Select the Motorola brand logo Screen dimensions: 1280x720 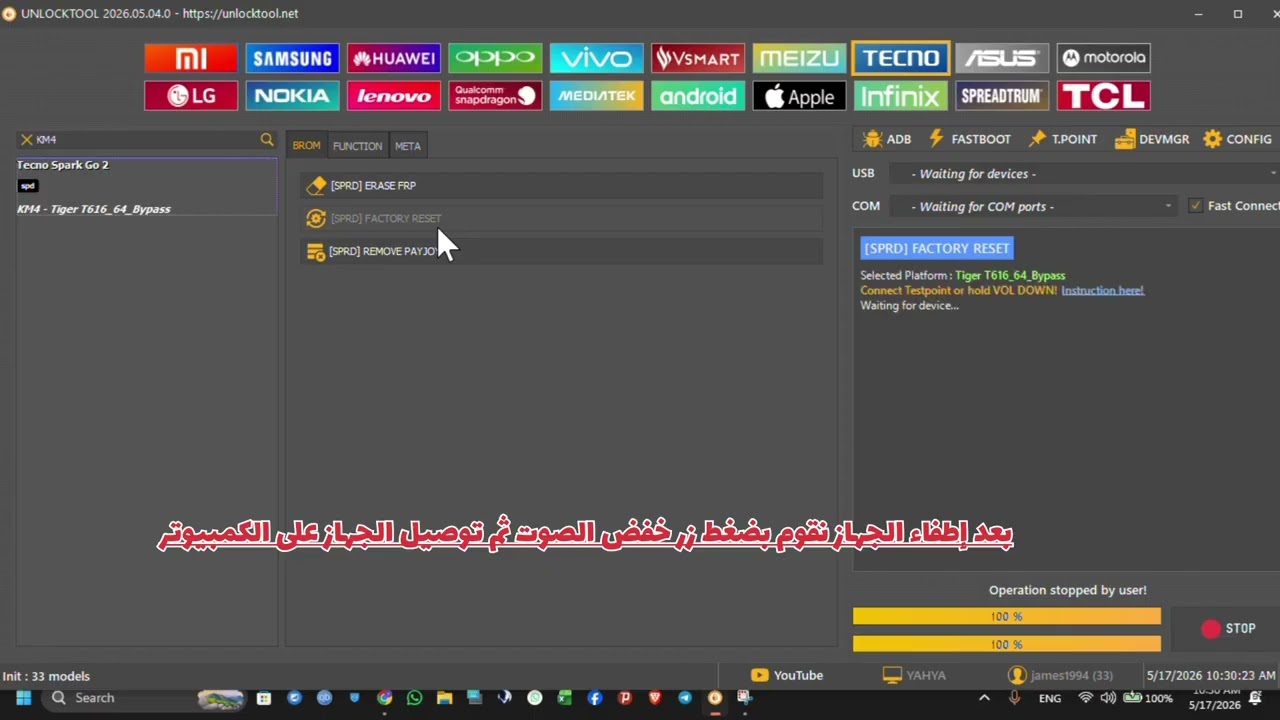1104,58
